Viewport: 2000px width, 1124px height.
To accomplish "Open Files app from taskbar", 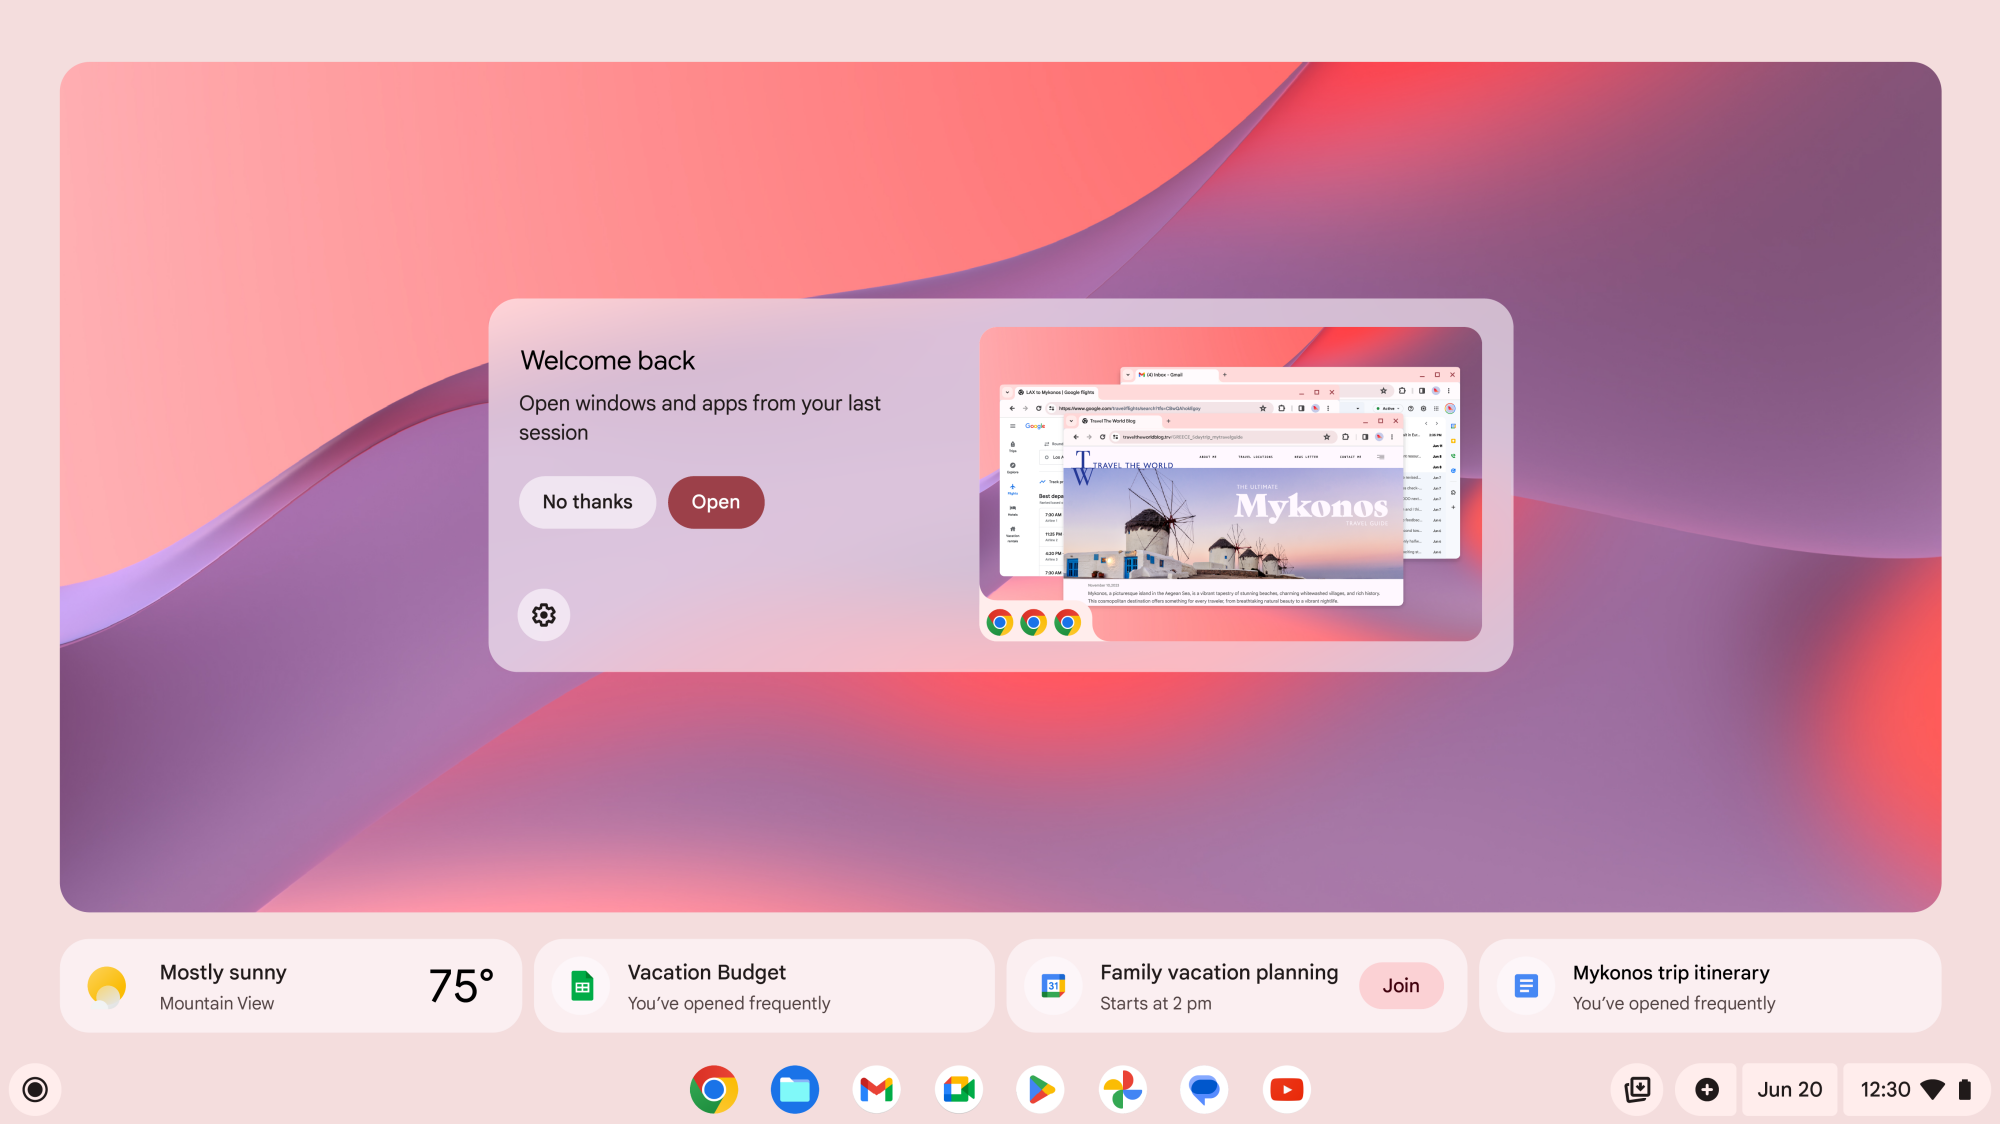I will (x=797, y=1090).
